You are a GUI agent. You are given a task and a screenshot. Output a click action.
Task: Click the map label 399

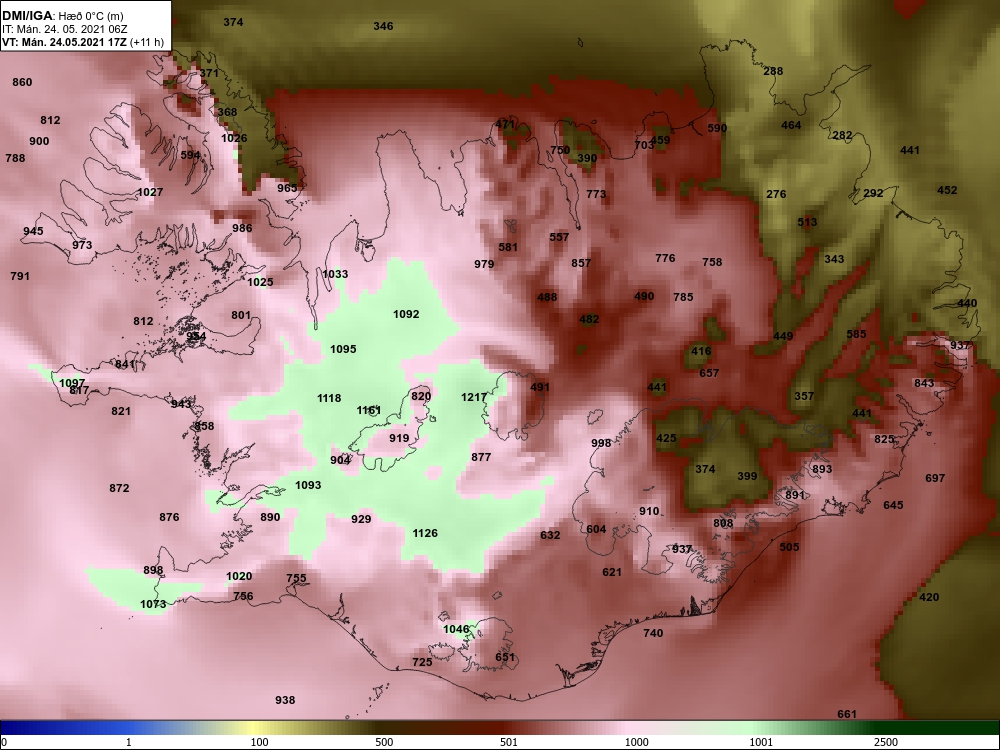747,476
